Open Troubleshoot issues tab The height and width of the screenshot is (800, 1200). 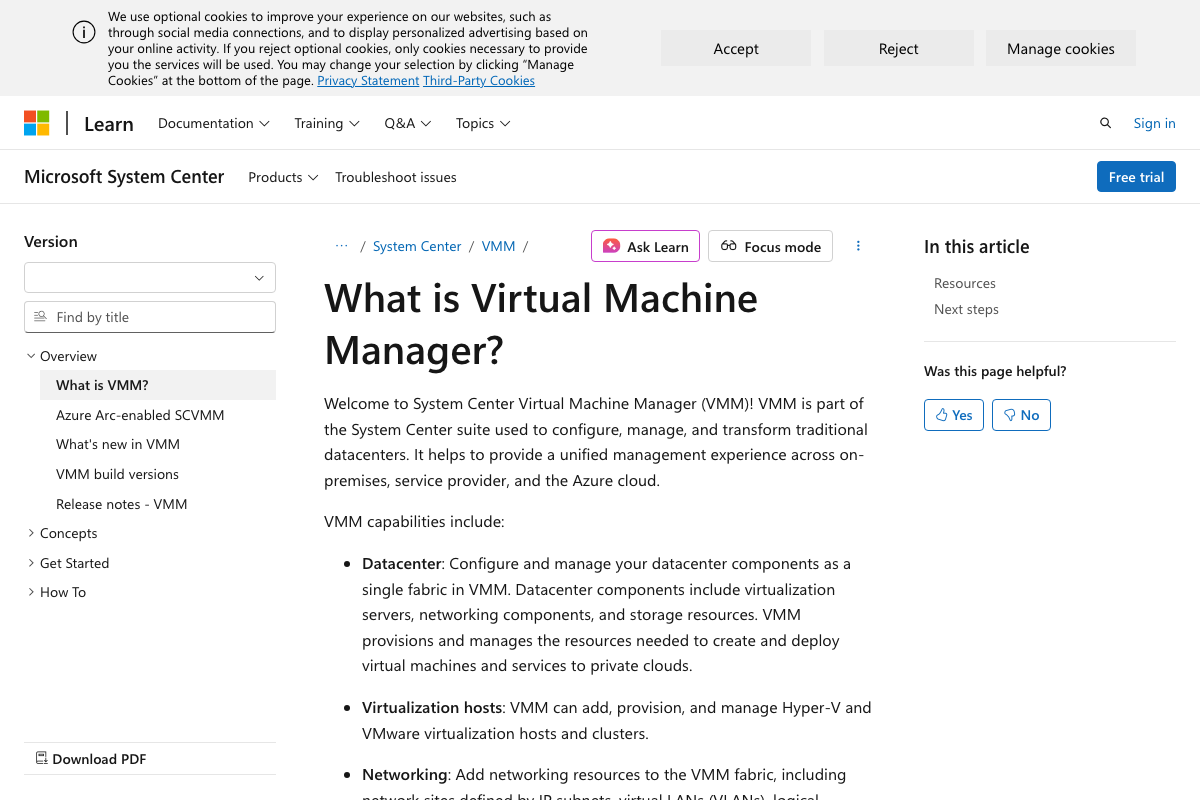(x=395, y=177)
